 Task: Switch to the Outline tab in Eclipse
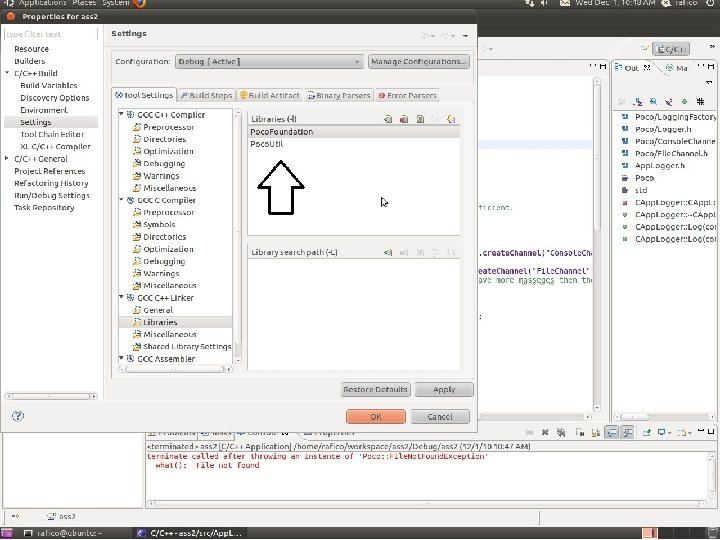[632, 68]
